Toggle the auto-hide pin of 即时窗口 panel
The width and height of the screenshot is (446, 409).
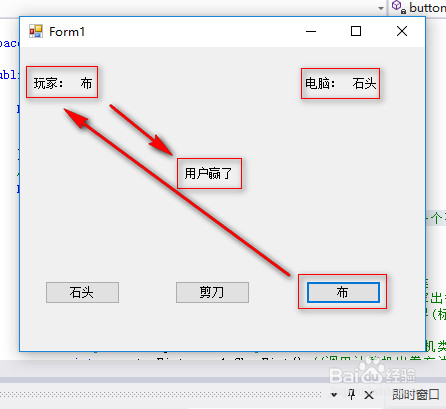point(351,395)
